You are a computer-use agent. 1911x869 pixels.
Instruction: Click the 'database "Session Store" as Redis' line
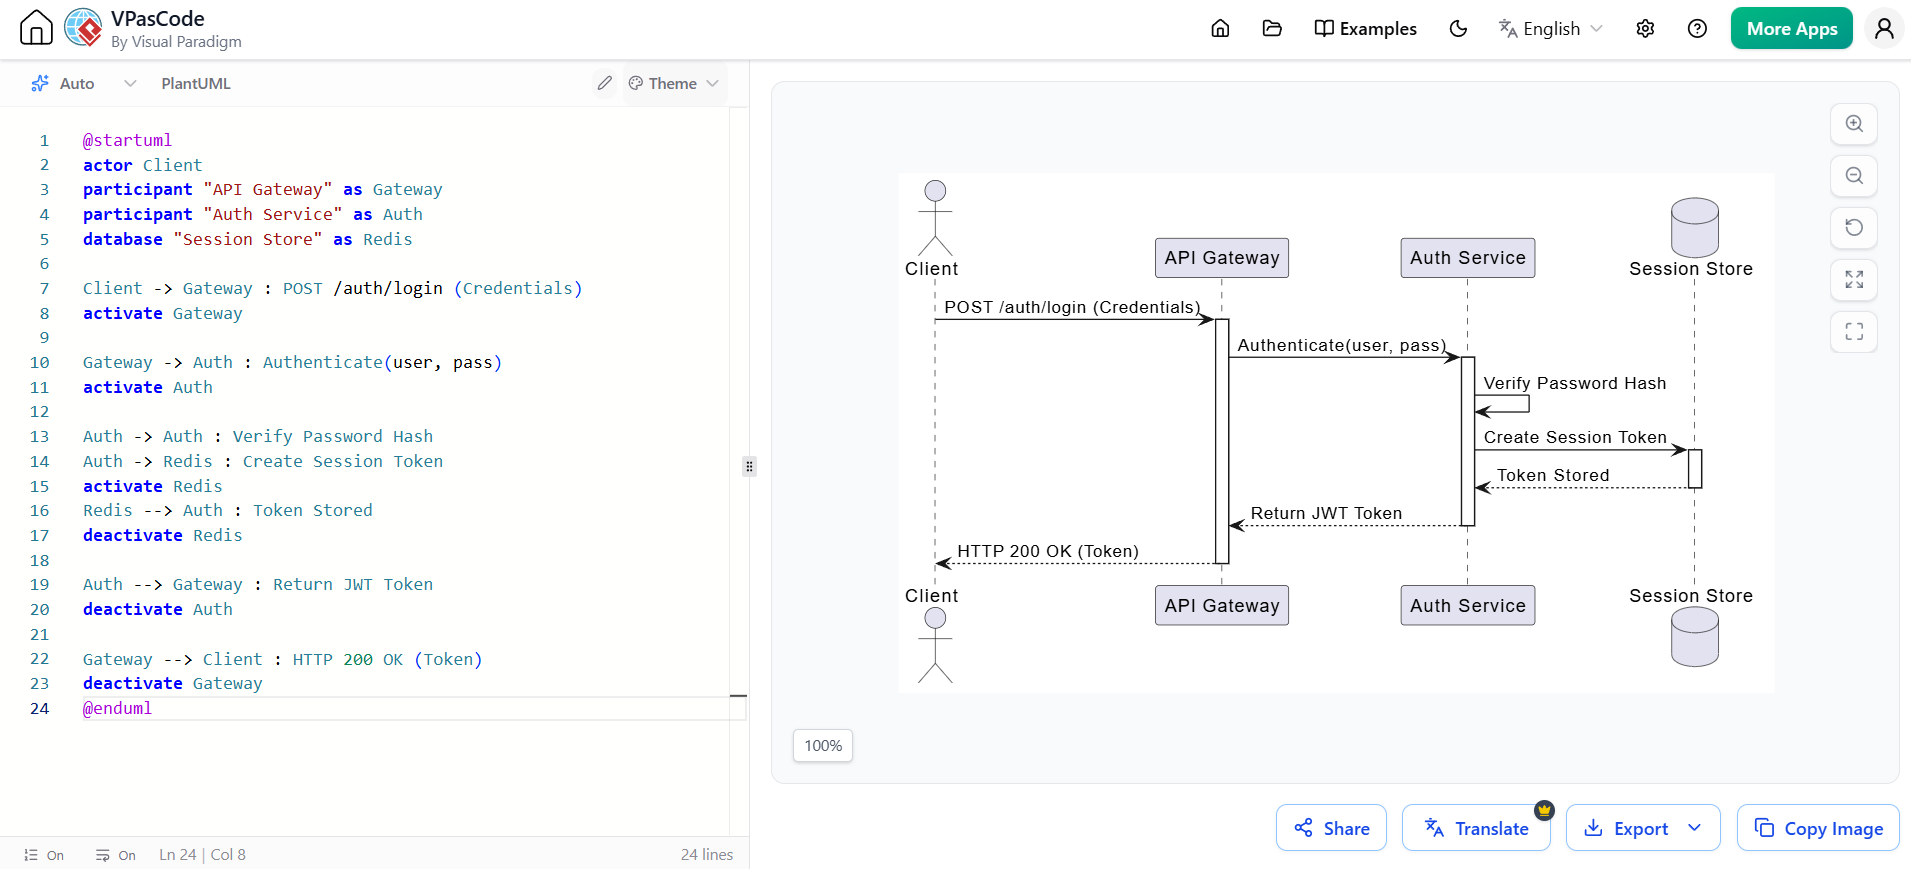click(247, 239)
